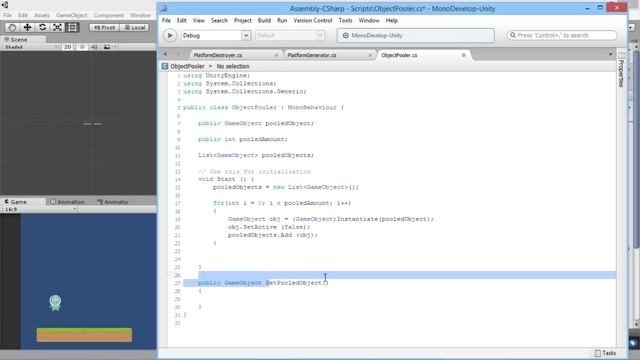Open the Animator tab in Unity

click(113, 202)
